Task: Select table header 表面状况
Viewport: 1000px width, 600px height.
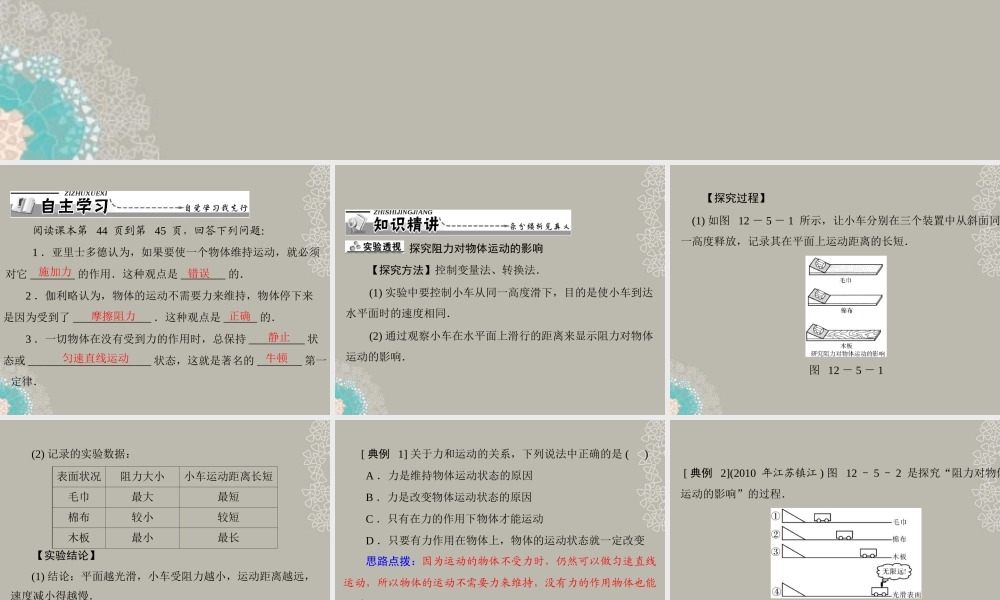Action: 79,476
